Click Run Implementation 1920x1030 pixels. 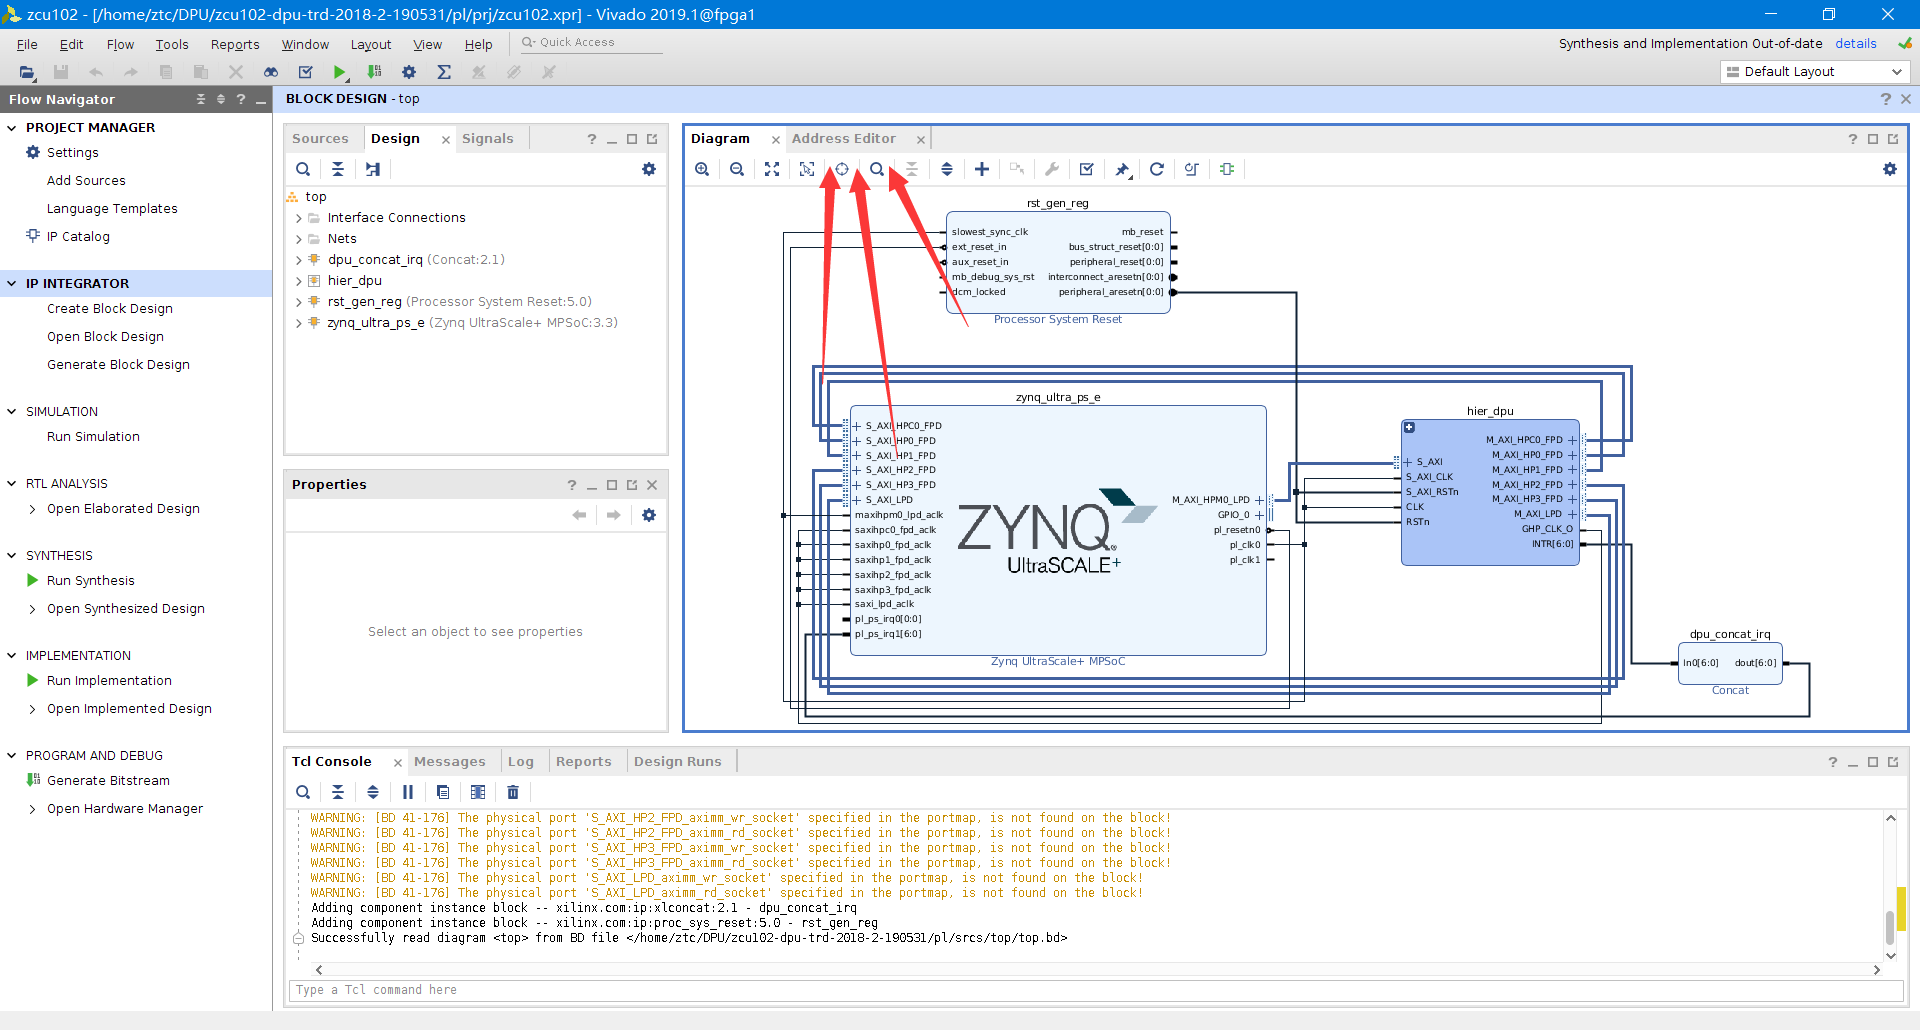click(109, 681)
